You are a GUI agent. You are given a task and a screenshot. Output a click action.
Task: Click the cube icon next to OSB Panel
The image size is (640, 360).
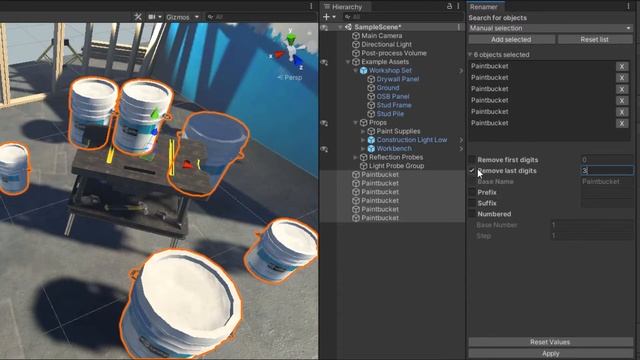(371, 97)
